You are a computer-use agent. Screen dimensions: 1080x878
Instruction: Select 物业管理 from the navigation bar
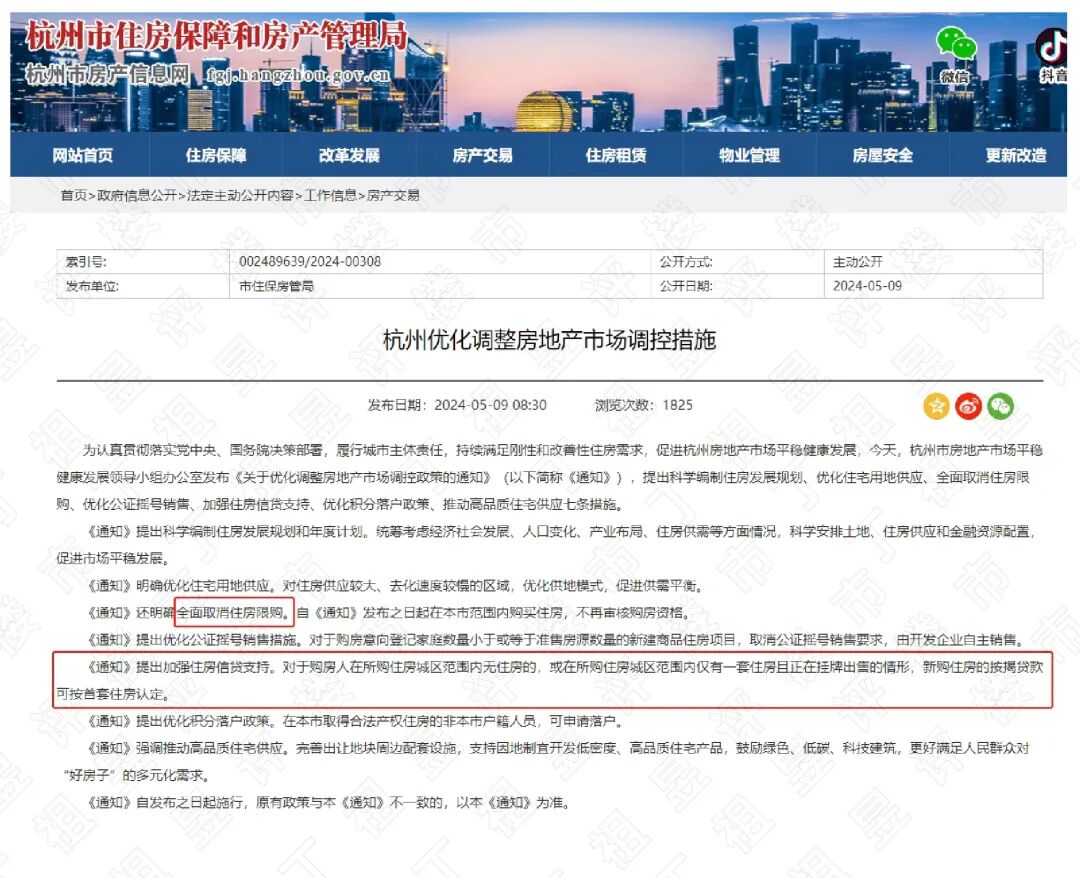point(750,155)
